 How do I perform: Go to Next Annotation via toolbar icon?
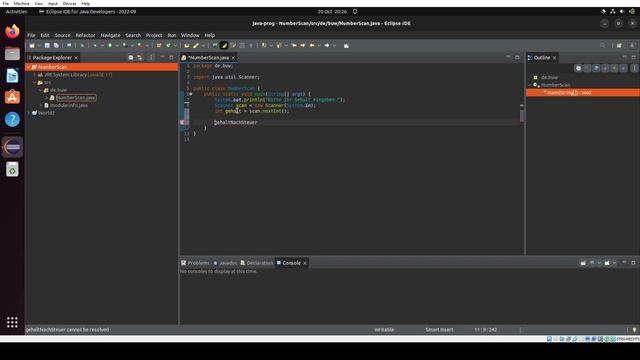tap(264, 46)
